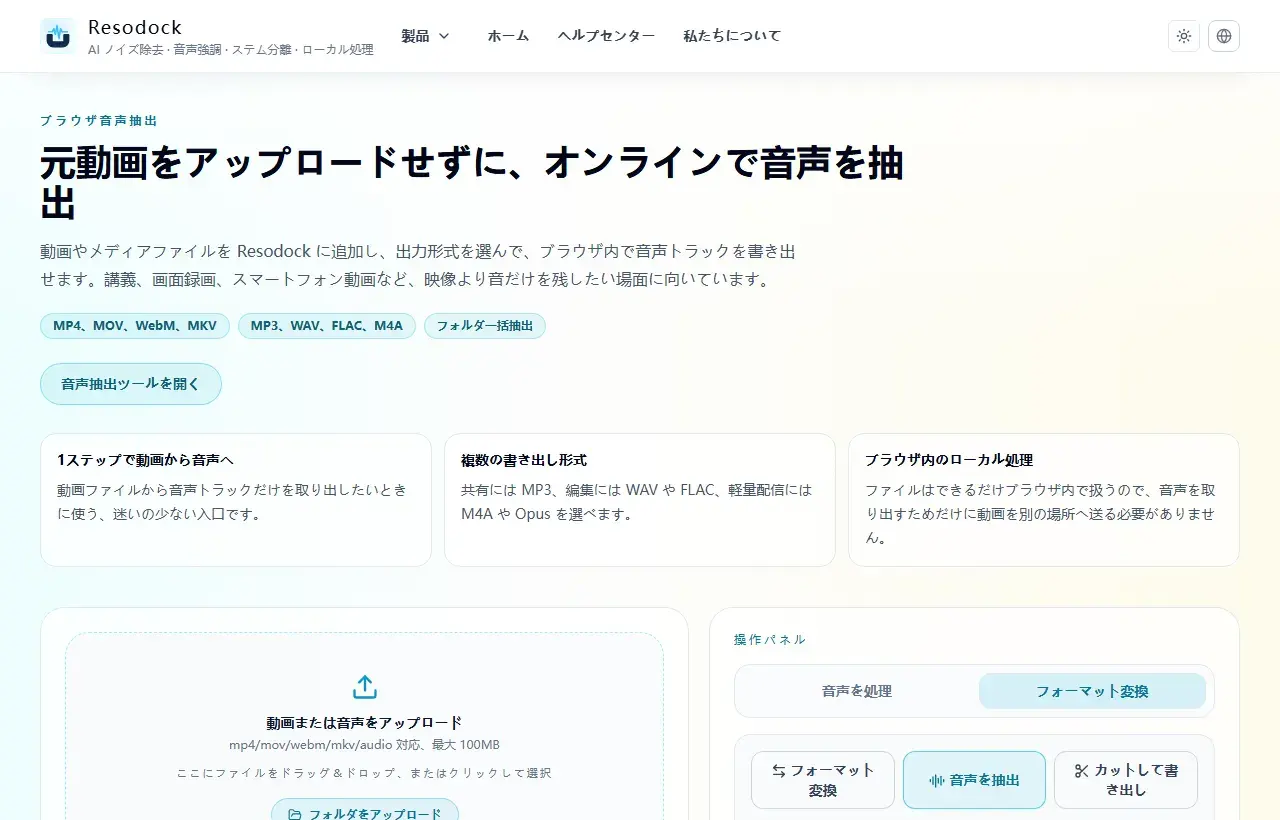Viewport: 1280px width, 820px height.
Task: Click the Resodock brand name
Action: point(135,27)
